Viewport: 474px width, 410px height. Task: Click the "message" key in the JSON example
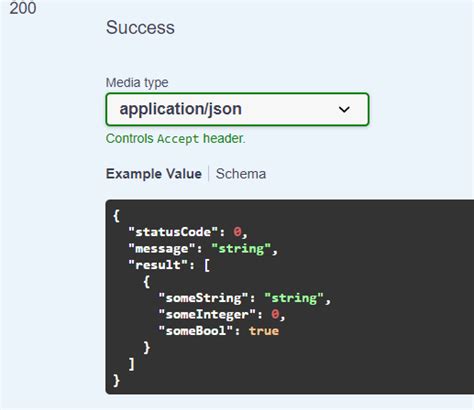tap(162, 249)
